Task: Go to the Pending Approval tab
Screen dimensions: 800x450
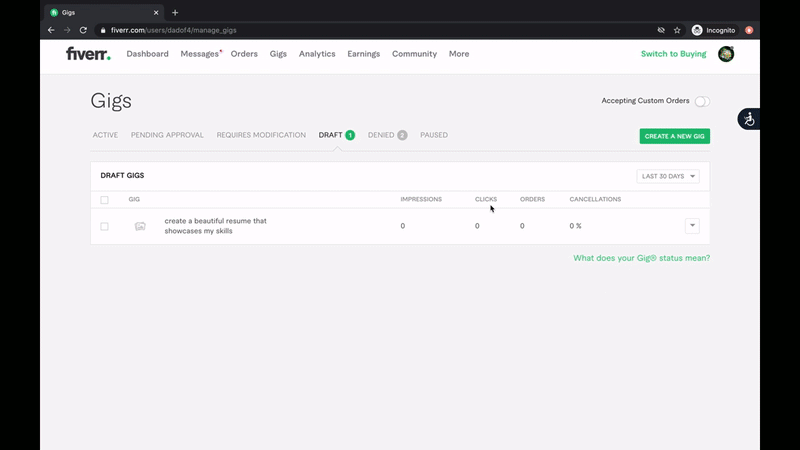Action: point(167,135)
